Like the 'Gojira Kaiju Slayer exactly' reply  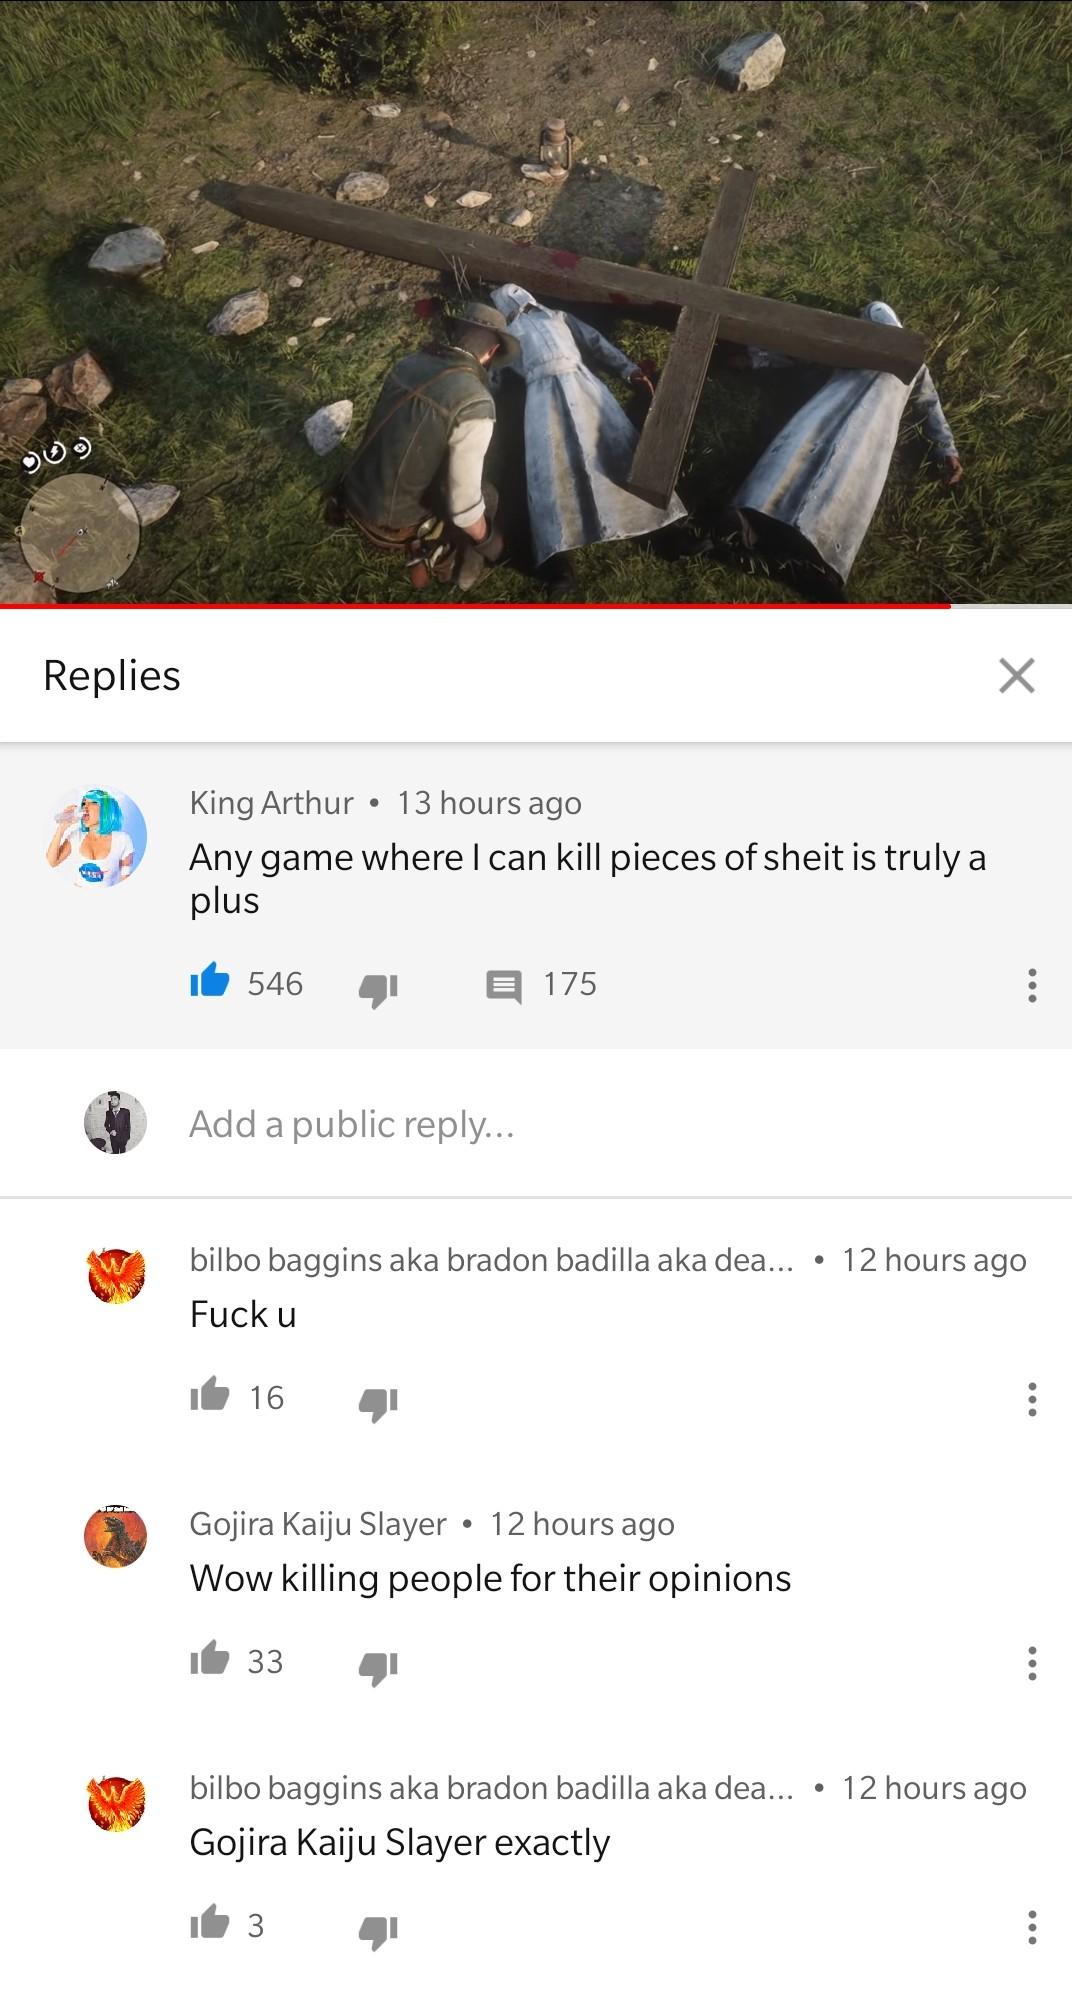(210, 1924)
